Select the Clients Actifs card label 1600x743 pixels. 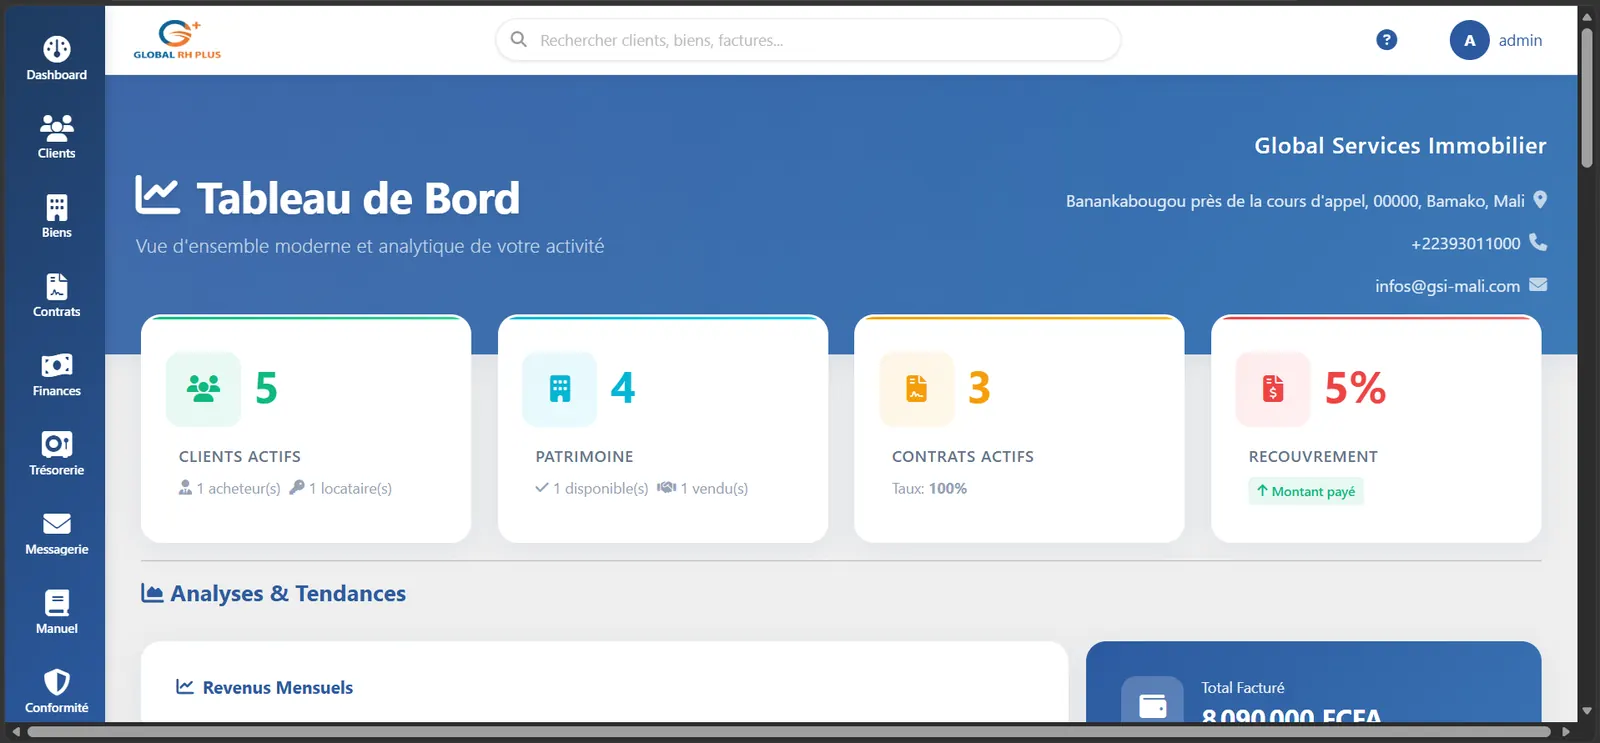[240, 457]
